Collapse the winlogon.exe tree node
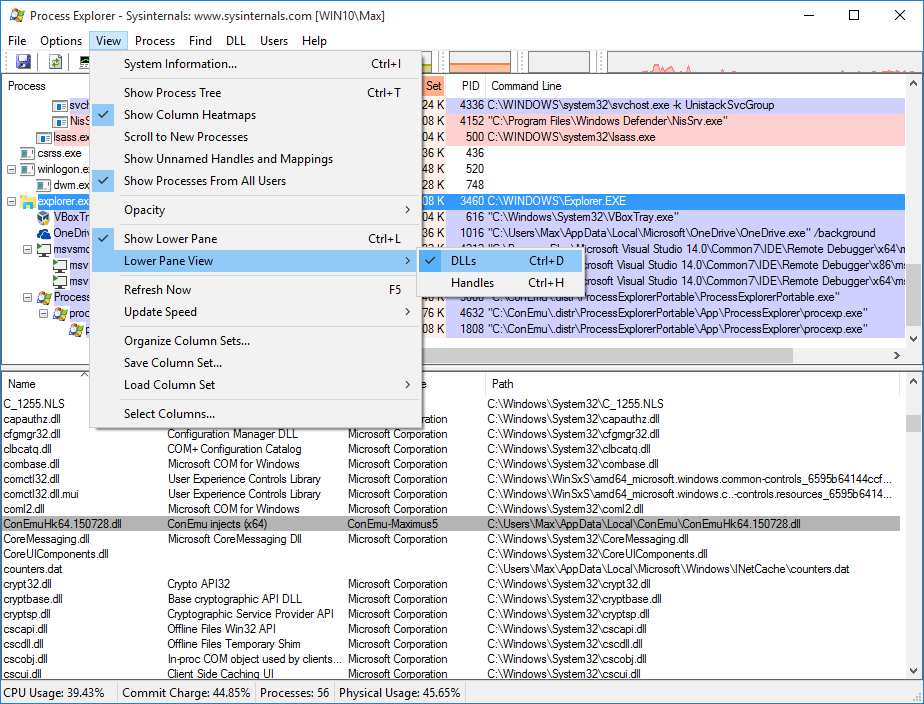924x704 pixels. (x=11, y=170)
